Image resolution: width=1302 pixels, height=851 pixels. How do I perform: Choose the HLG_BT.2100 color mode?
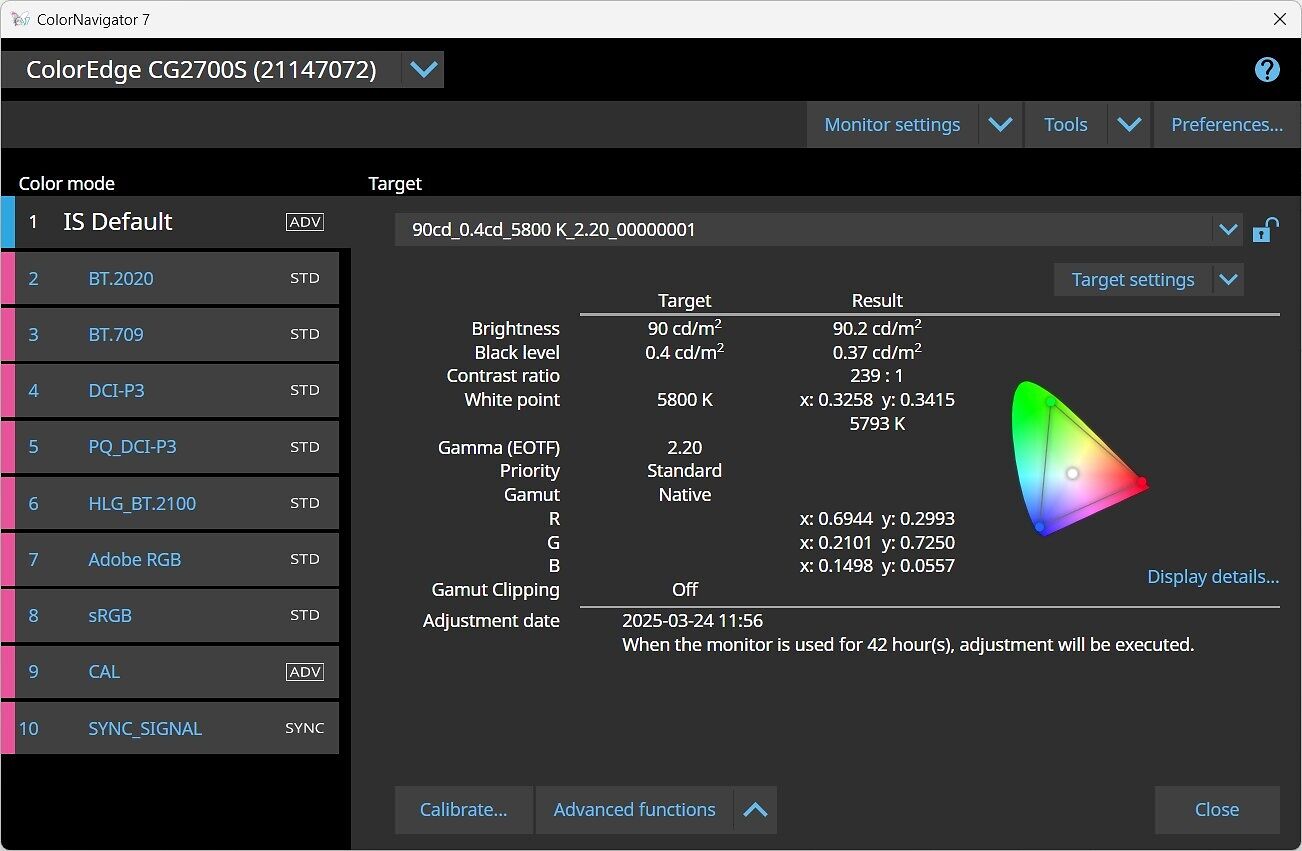(171, 503)
